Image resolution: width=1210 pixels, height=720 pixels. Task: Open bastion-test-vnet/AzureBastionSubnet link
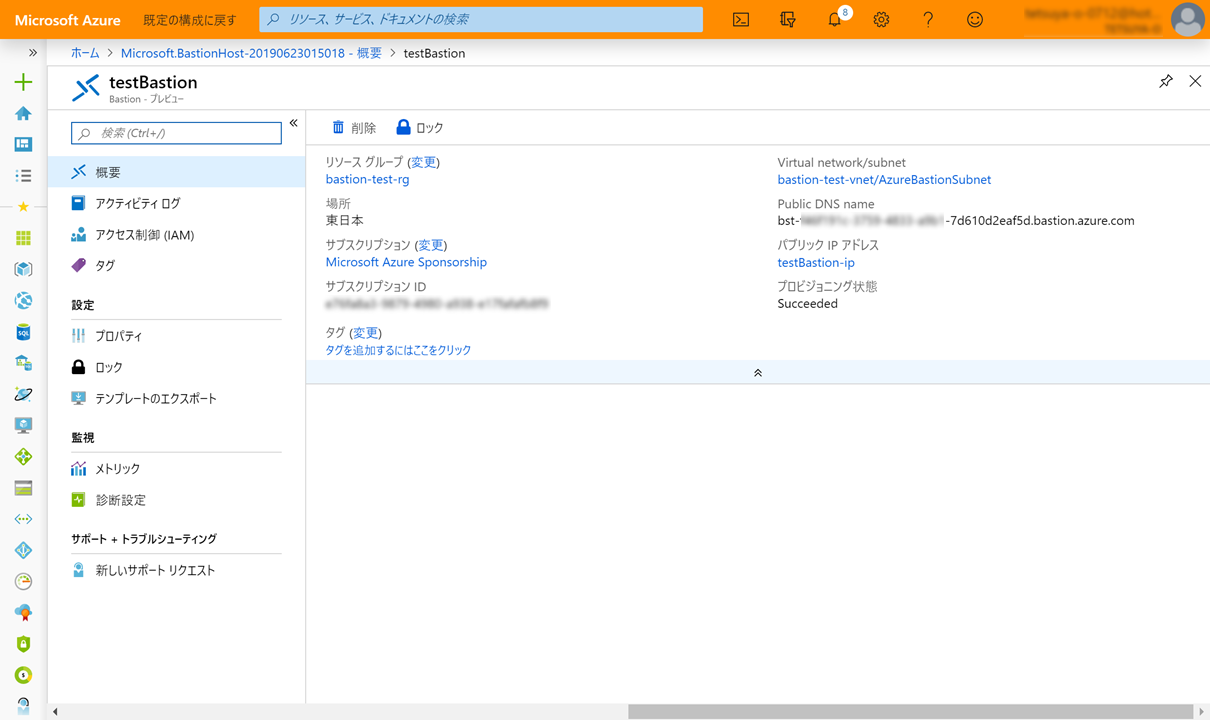coord(884,180)
